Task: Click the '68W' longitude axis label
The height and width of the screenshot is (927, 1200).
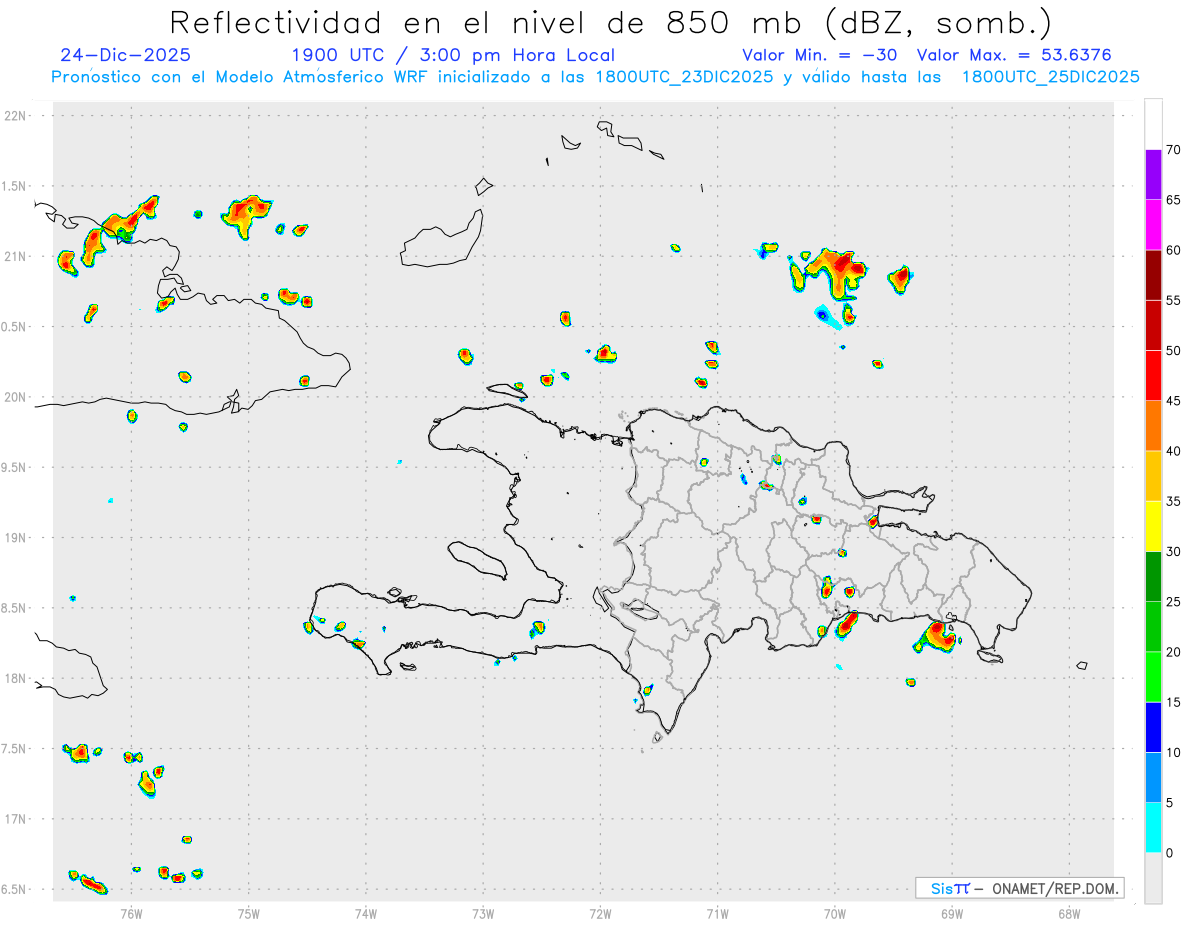Action: pyautogui.click(x=1069, y=913)
